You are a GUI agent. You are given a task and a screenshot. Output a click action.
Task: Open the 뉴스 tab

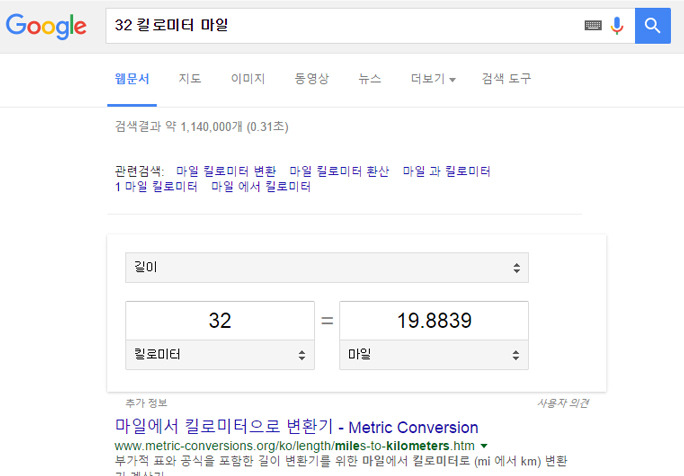point(369,79)
